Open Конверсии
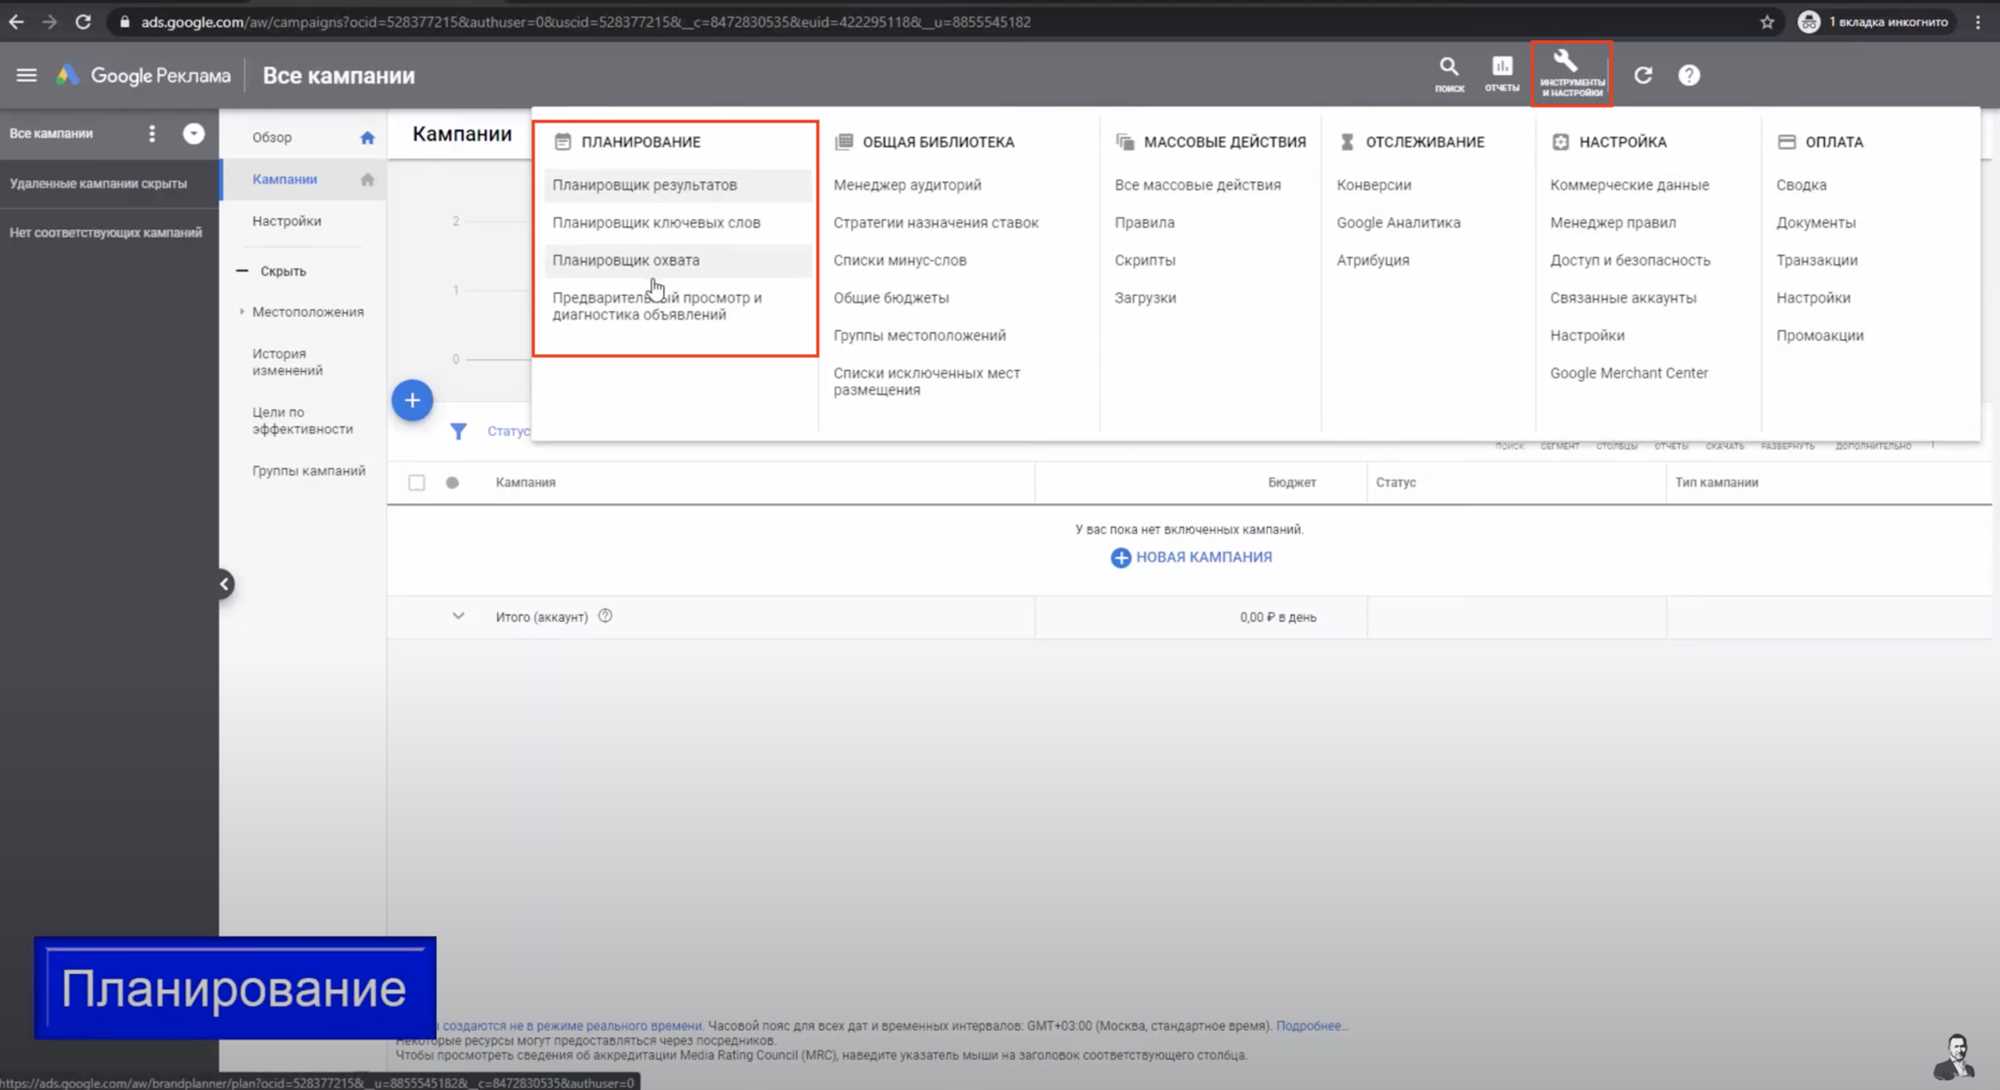The width and height of the screenshot is (2000, 1090). pyautogui.click(x=1374, y=185)
